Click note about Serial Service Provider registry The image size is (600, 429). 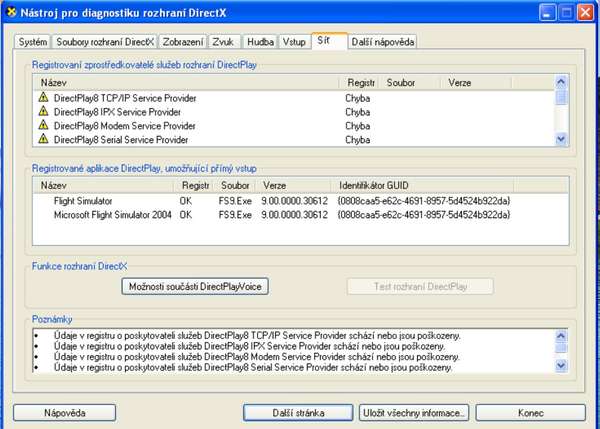(253, 367)
